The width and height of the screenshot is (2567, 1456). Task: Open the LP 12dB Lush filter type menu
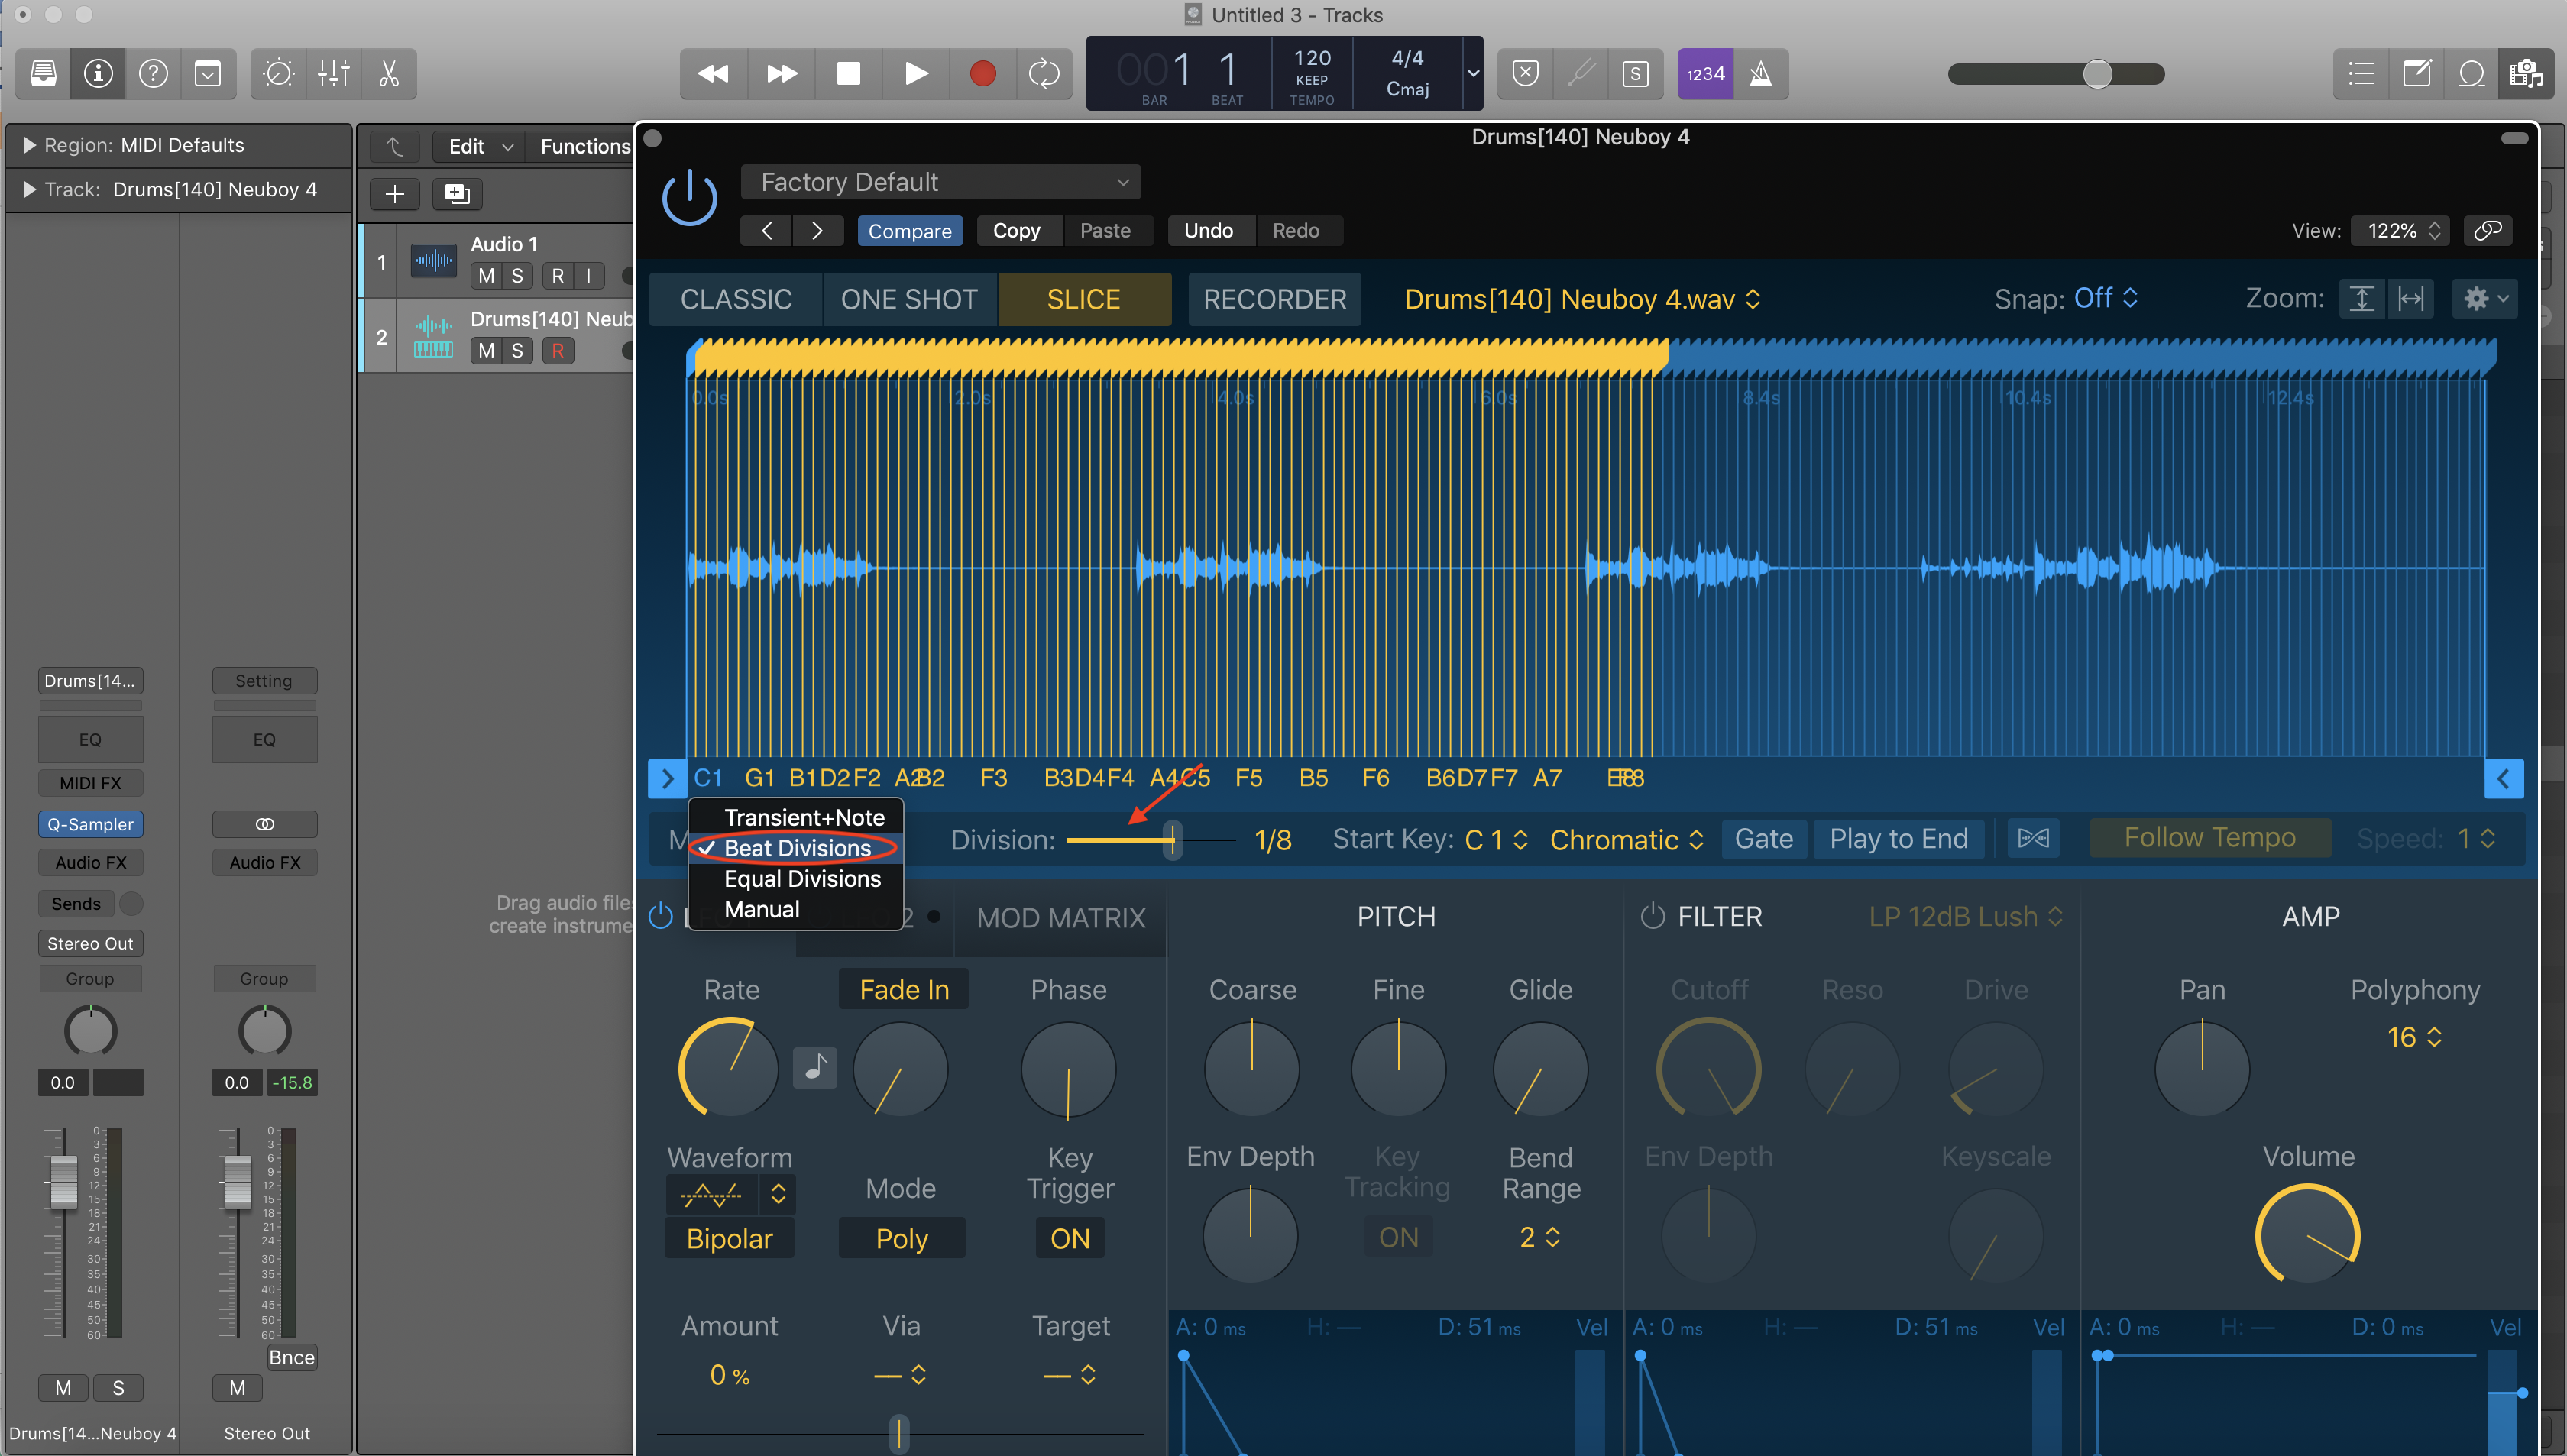(x=1965, y=916)
